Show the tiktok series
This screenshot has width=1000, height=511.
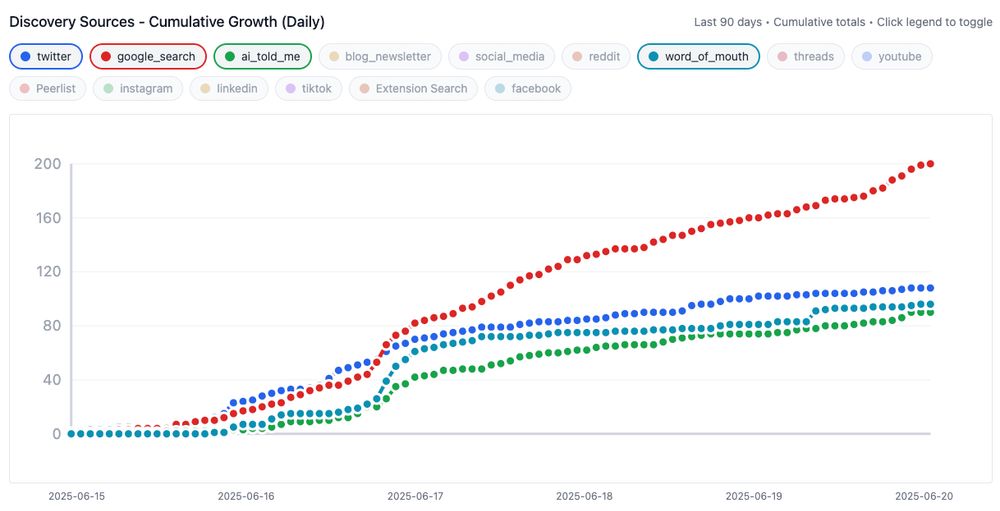pos(309,89)
